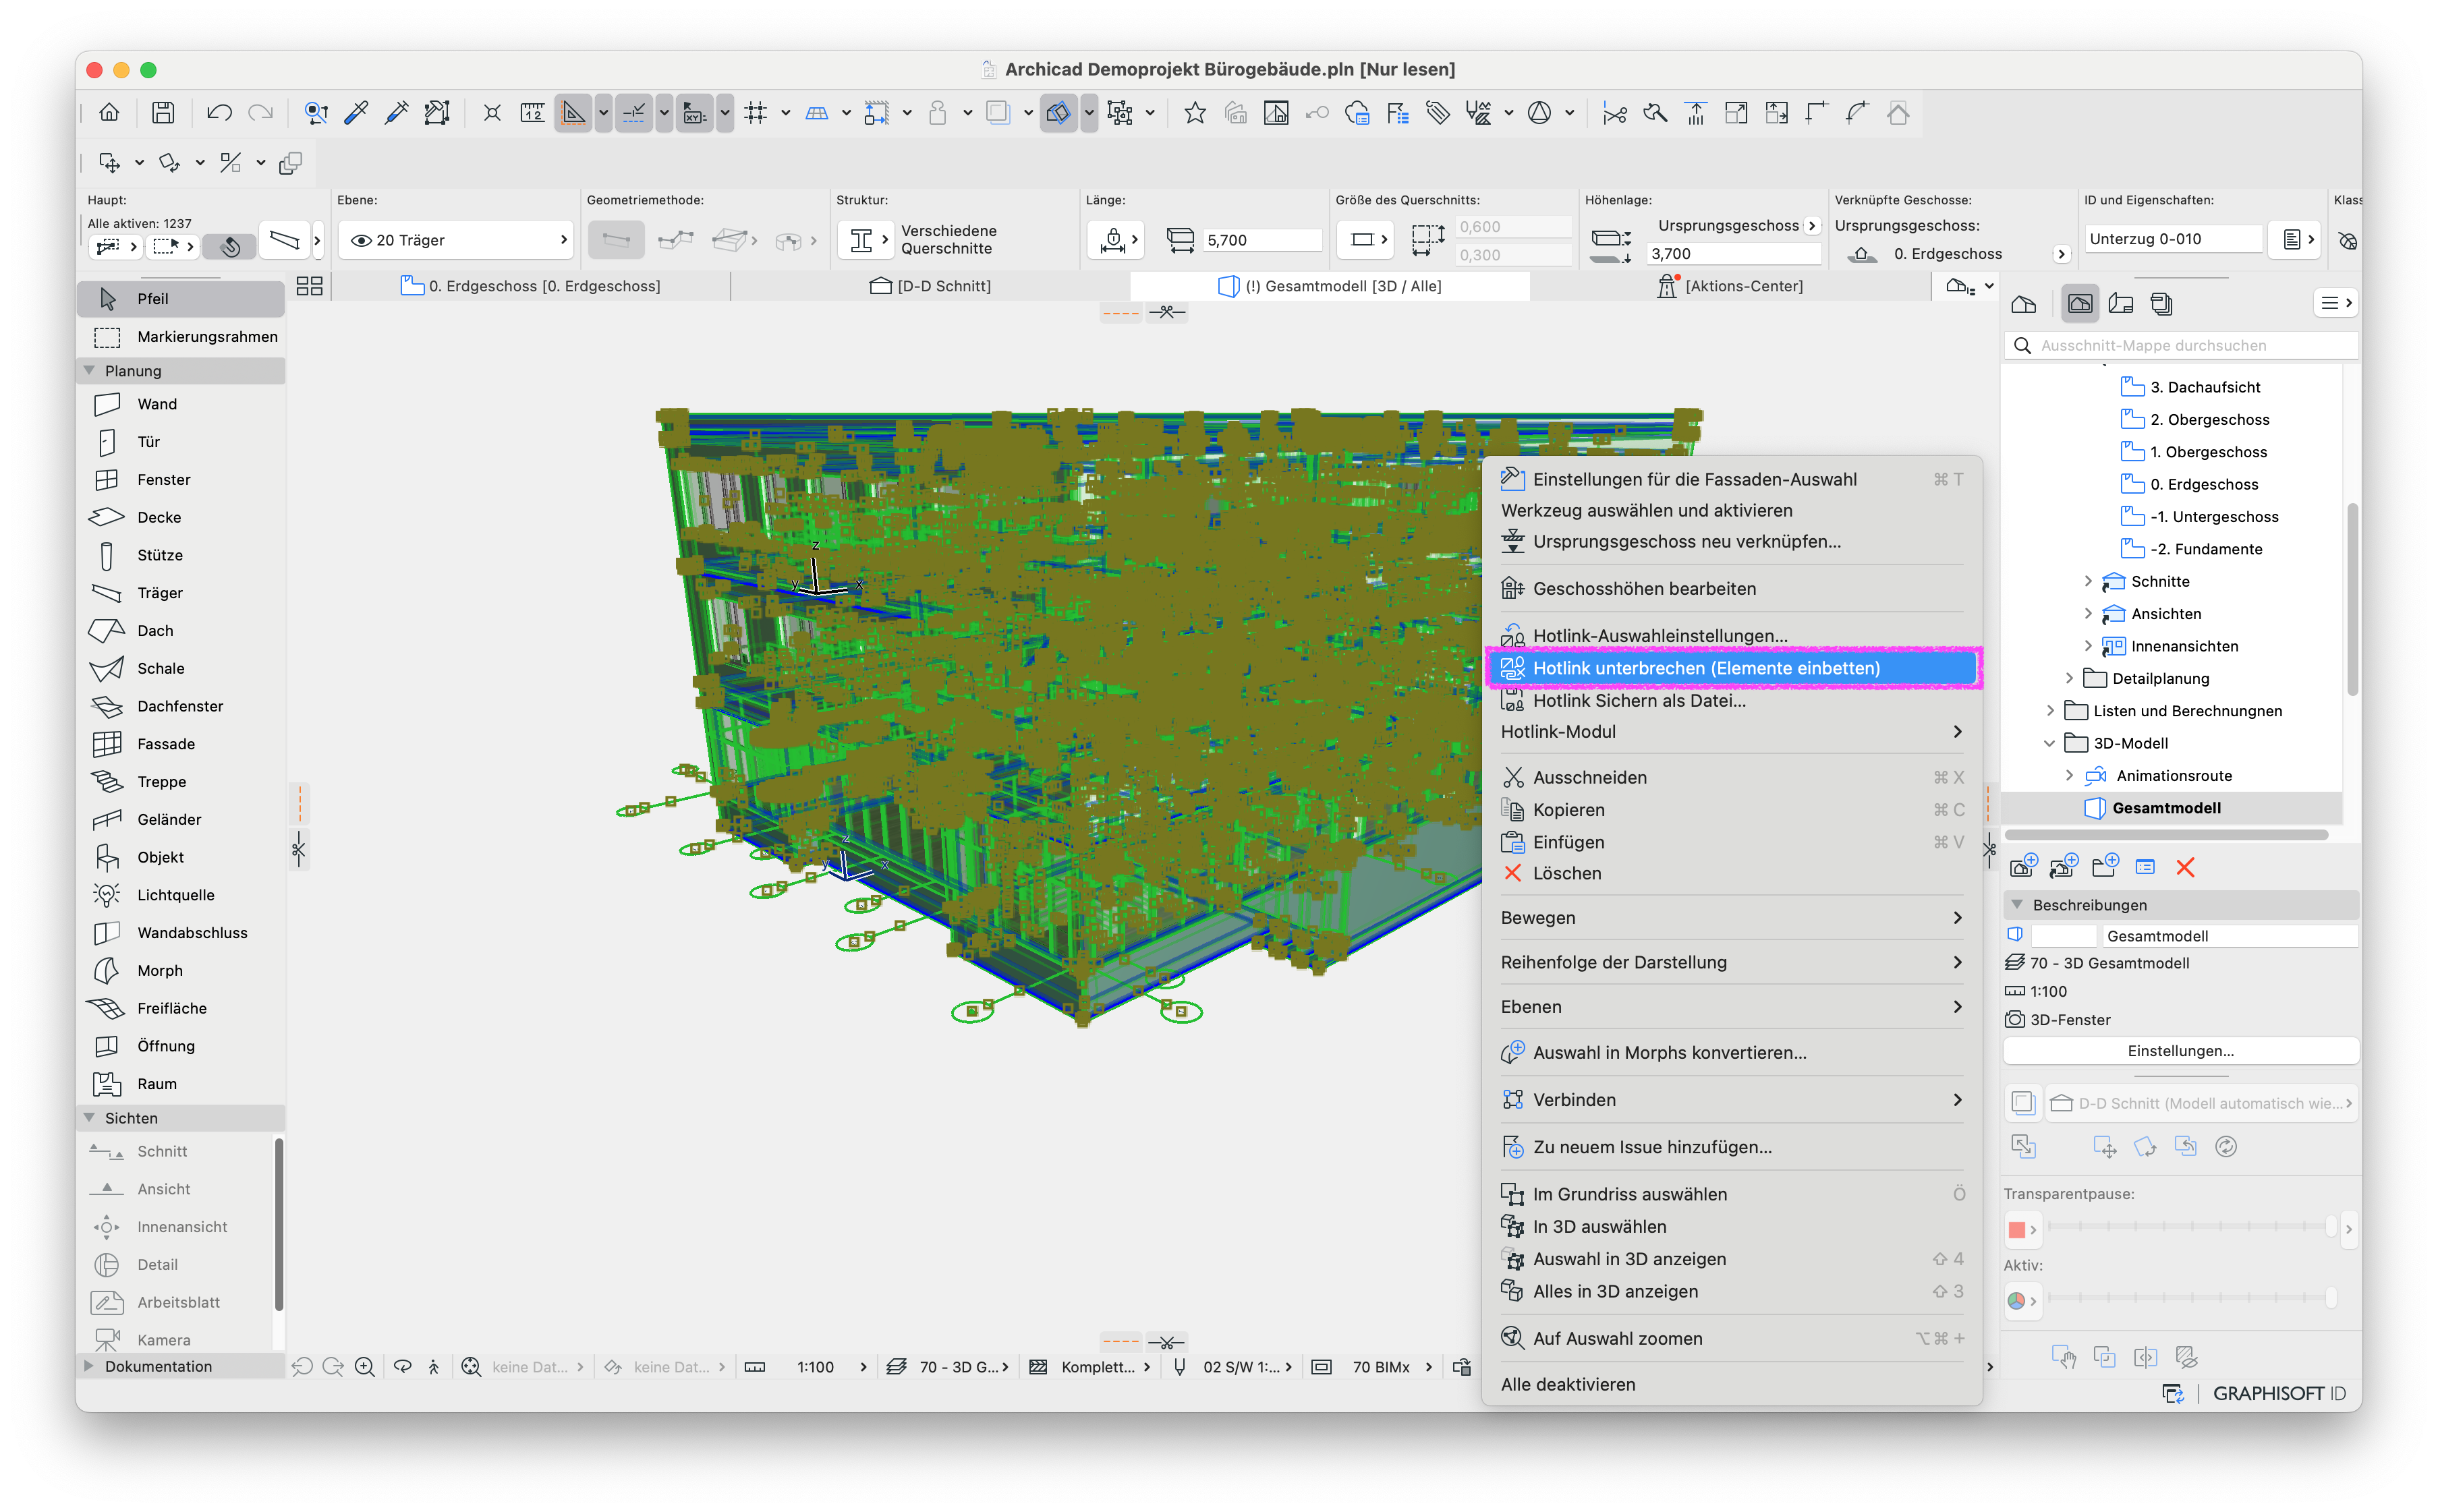Select the Lichtquelle tool
This screenshot has height=1512, width=2438.
pos(181,895)
